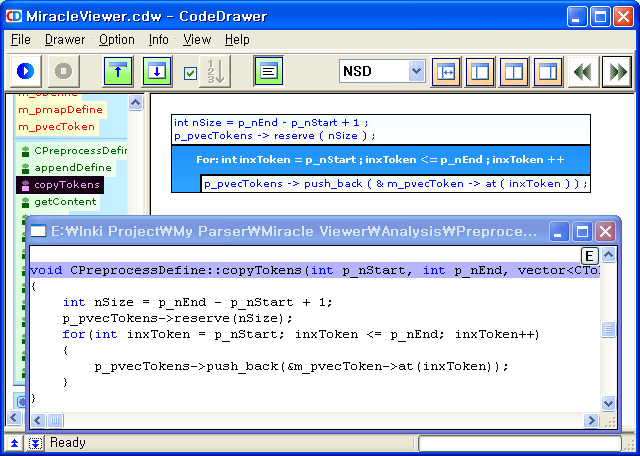Click the blue run/play toolbar icon
The image size is (640, 456).
click(x=25, y=71)
